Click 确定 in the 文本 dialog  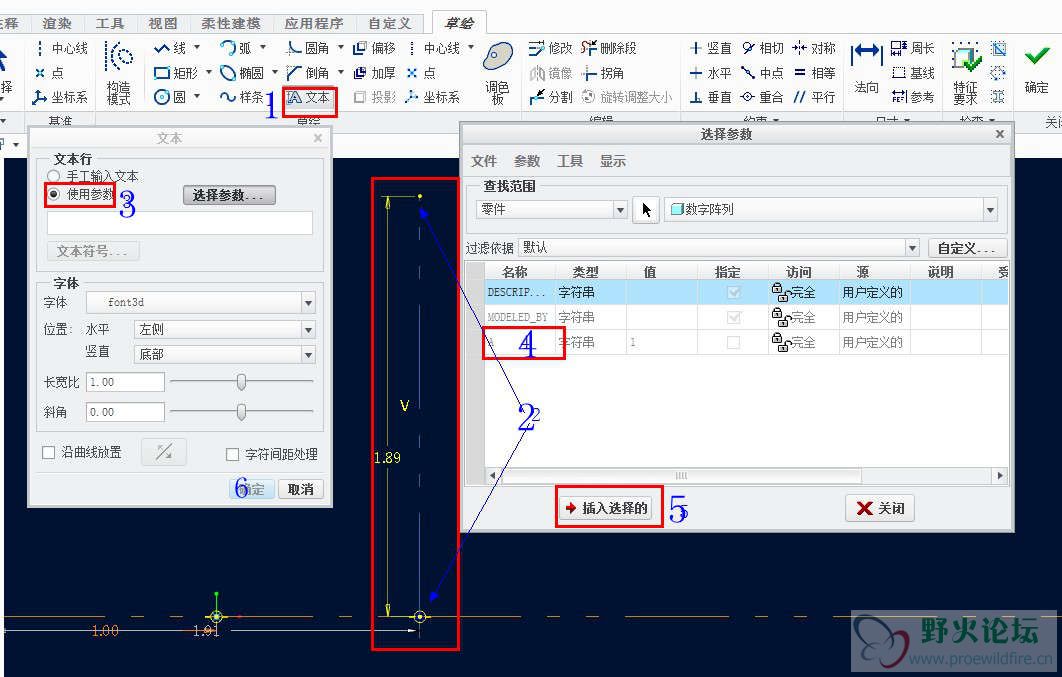click(x=251, y=489)
